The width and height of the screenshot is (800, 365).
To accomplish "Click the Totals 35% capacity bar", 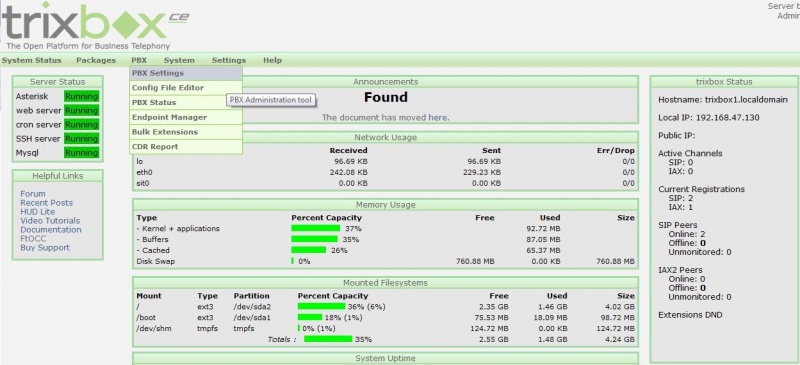I will point(328,339).
